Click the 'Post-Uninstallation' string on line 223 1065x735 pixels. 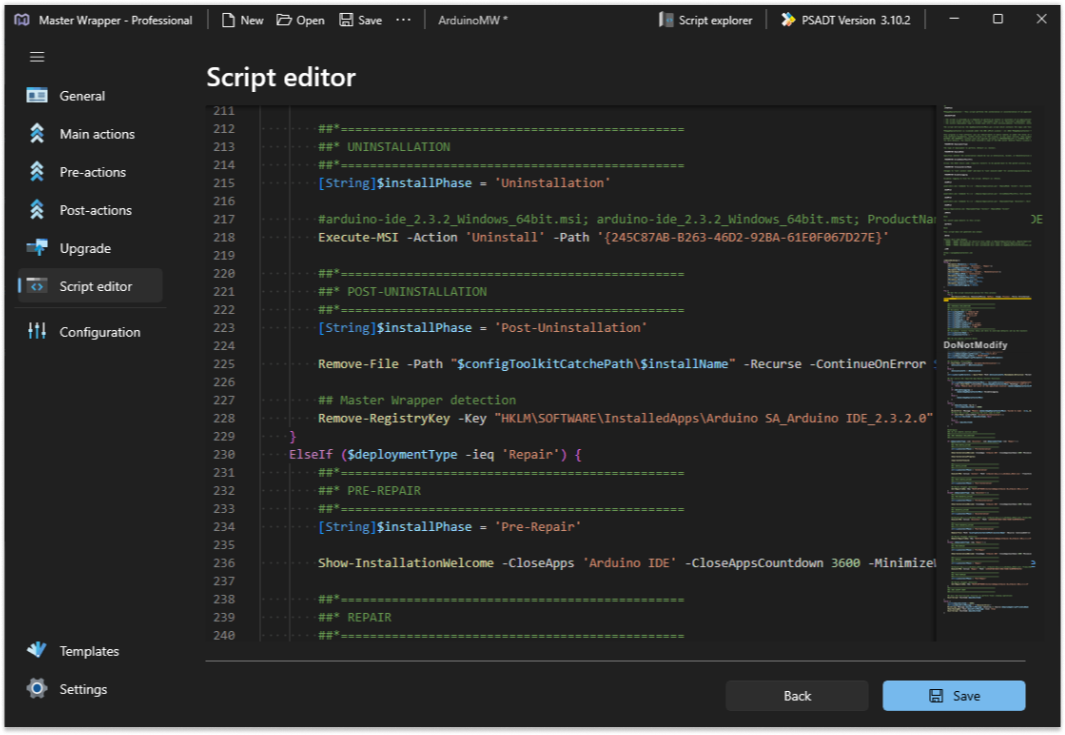click(x=571, y=327)
